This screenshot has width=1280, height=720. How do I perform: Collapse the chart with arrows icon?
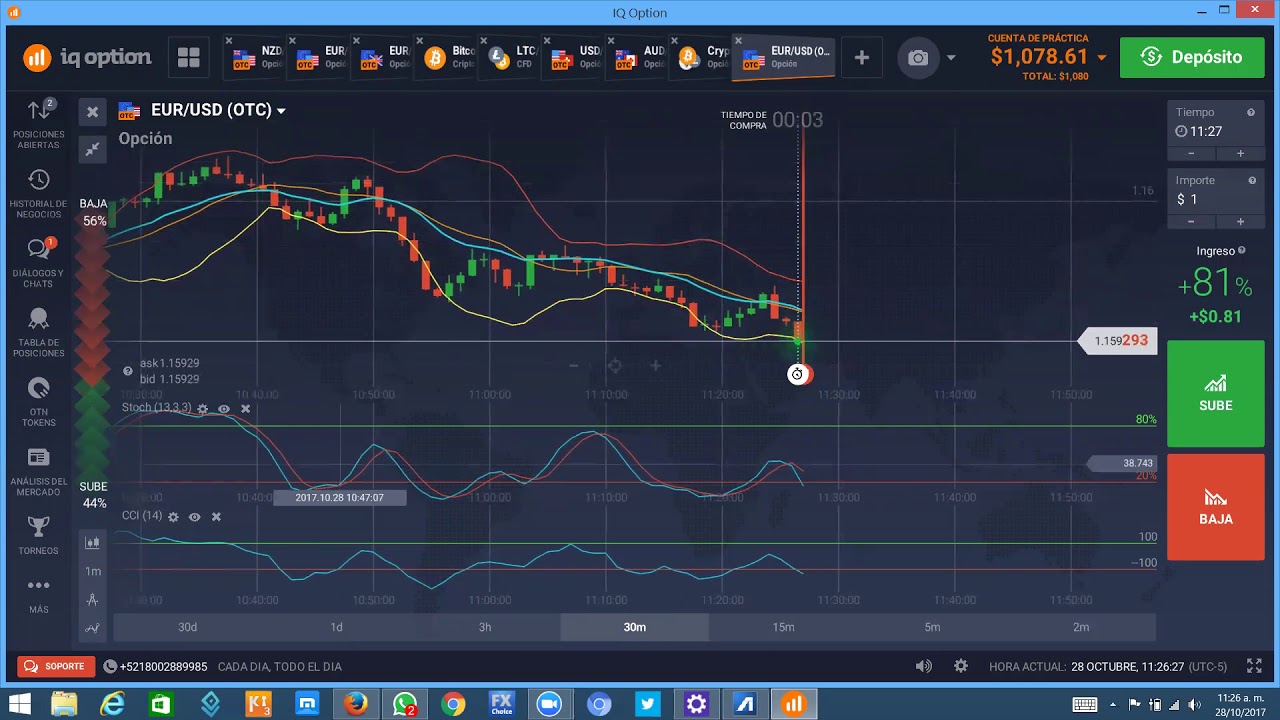(92, 149)
